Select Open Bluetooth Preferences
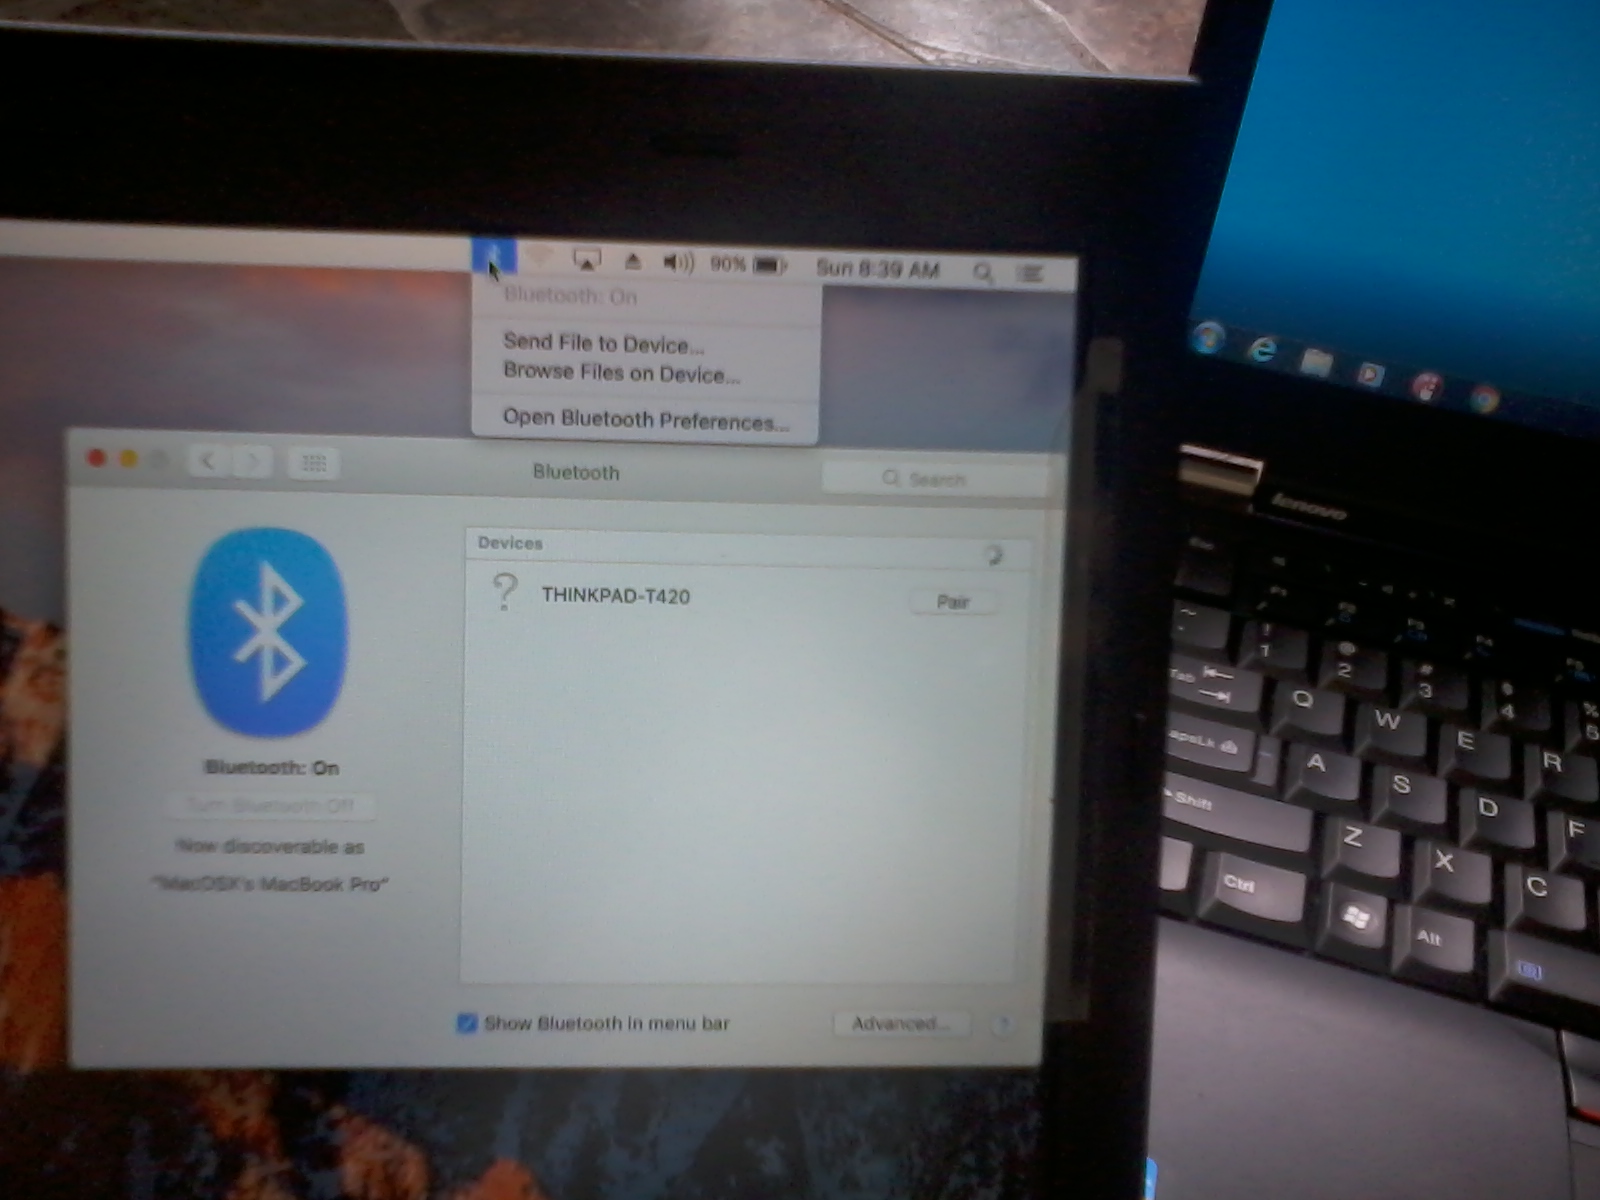 (x=644, y=420)
